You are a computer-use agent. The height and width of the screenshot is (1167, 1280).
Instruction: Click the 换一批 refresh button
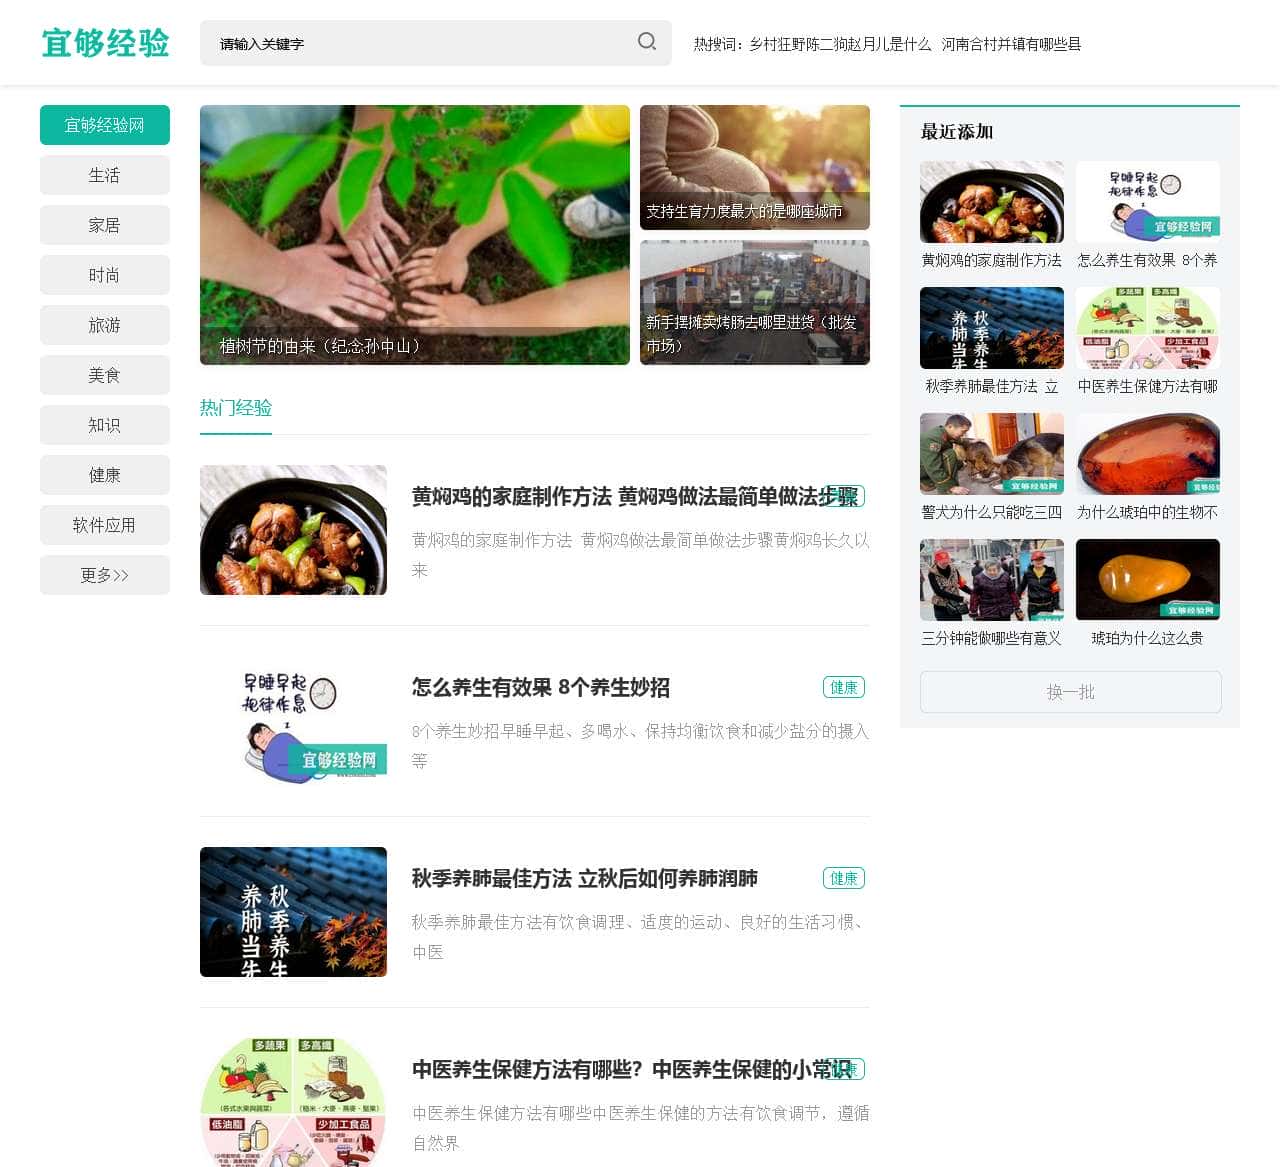1071,692
